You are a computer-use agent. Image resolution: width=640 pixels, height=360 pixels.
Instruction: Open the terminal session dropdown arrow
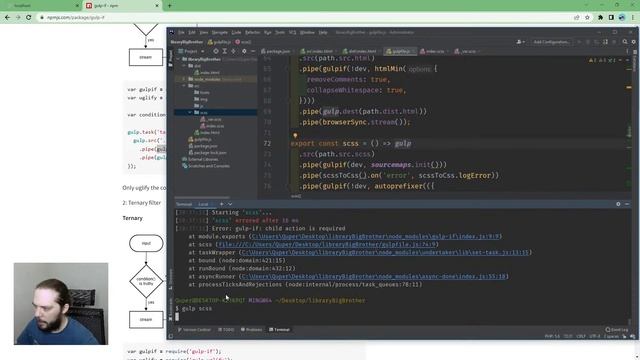[230, 204]
